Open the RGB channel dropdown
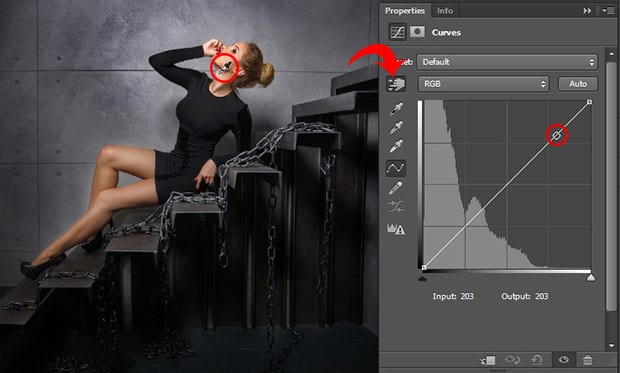The image size is (620, 373). [484, 84]
